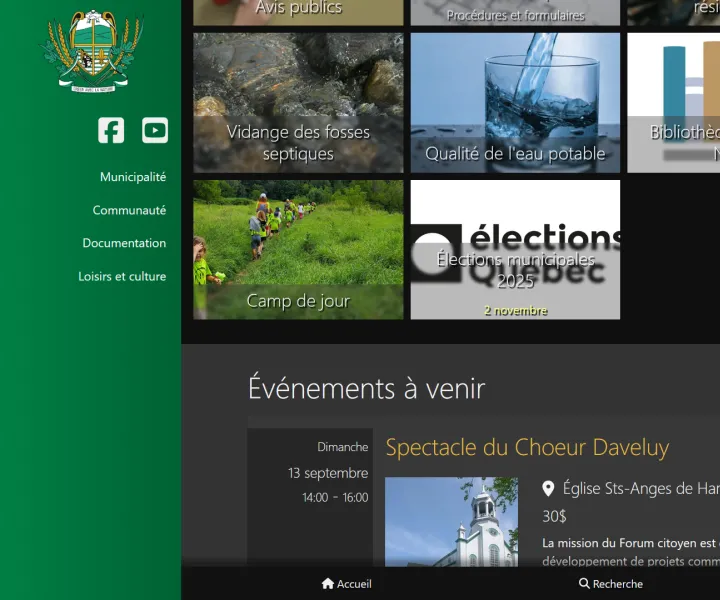Click the 30$ price text

(x=554, y=516)
